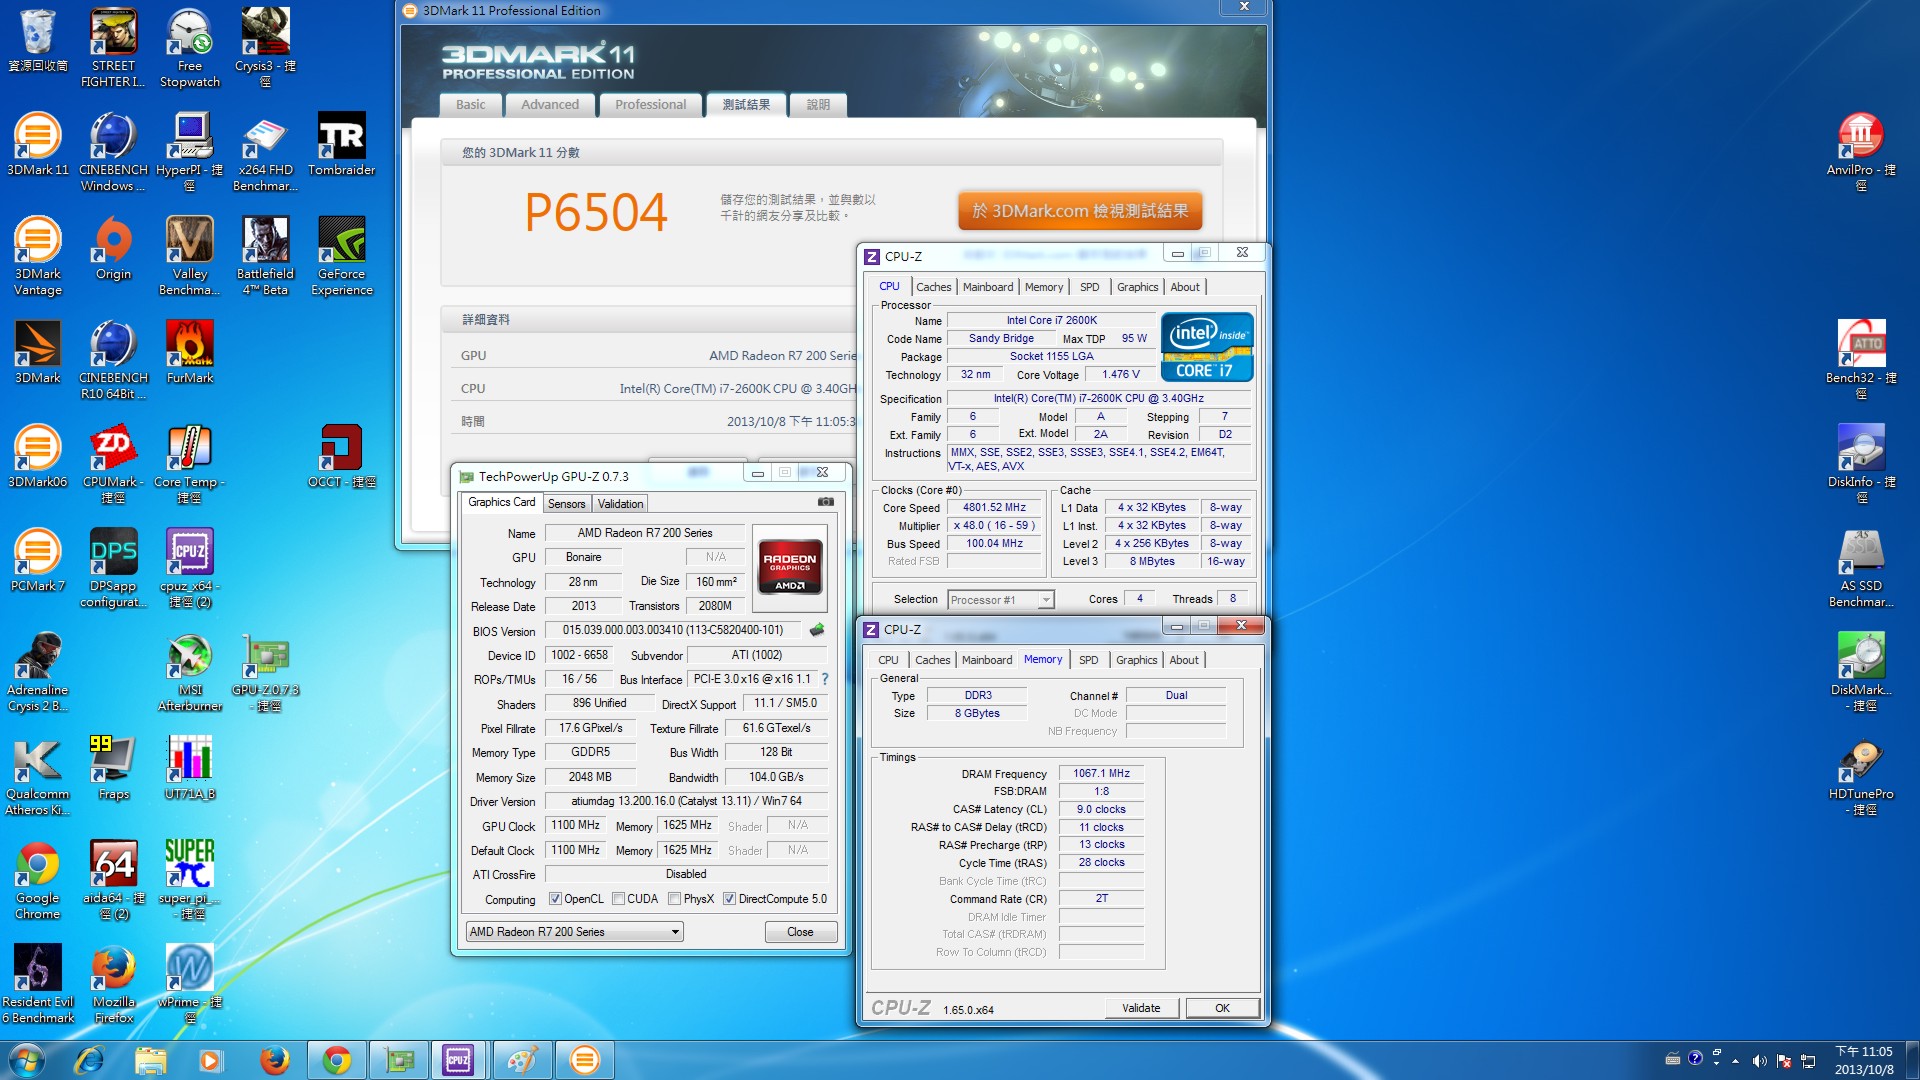This screenshot has width=1920, height=1080.
Task: Click the Radeon Graphics logo in GPU-Z
Action: coord(790,568)
